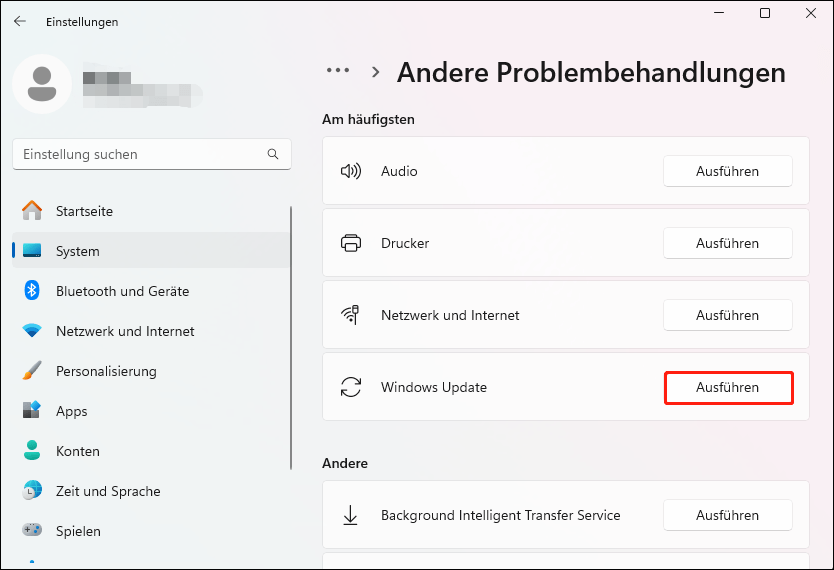Click the Drucker row label
This screenshot has height=570, width=834.
[405, 243]
